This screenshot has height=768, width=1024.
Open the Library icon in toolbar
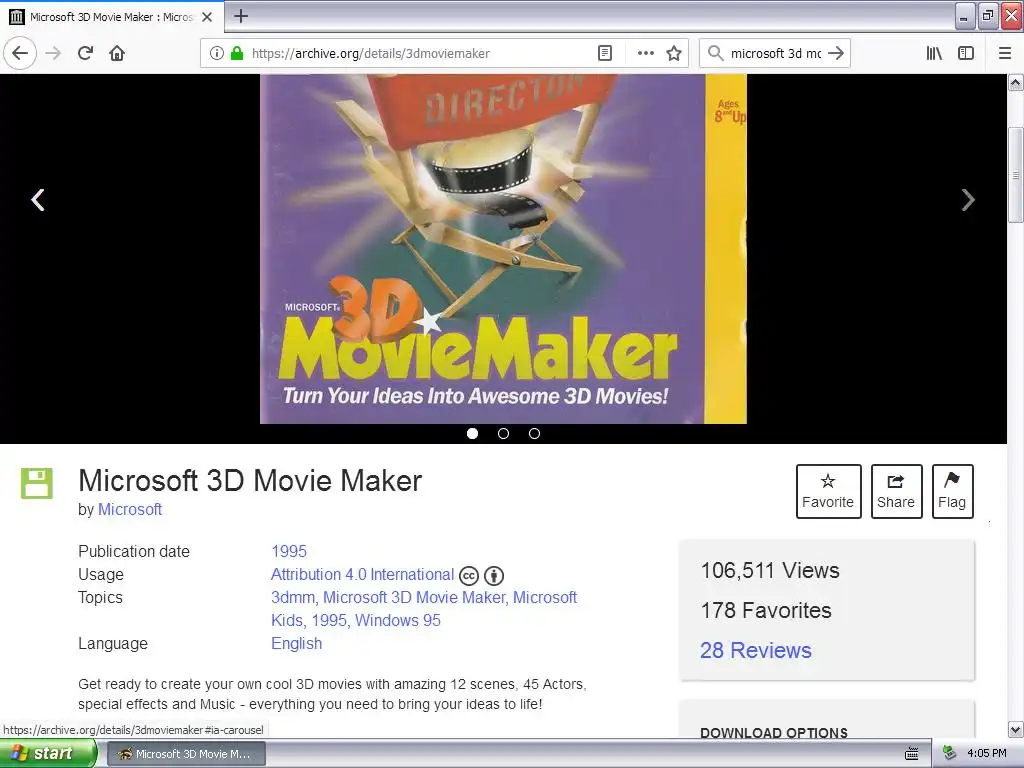tap(934, 53)
